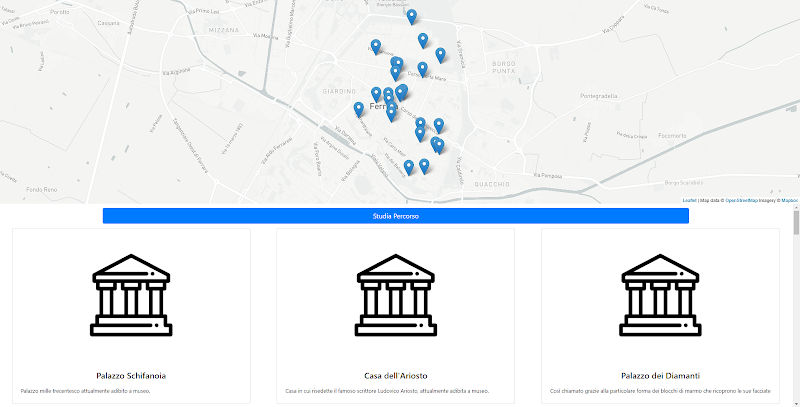Click the vertical scrollbar thumb of the card list

point(796,224)
